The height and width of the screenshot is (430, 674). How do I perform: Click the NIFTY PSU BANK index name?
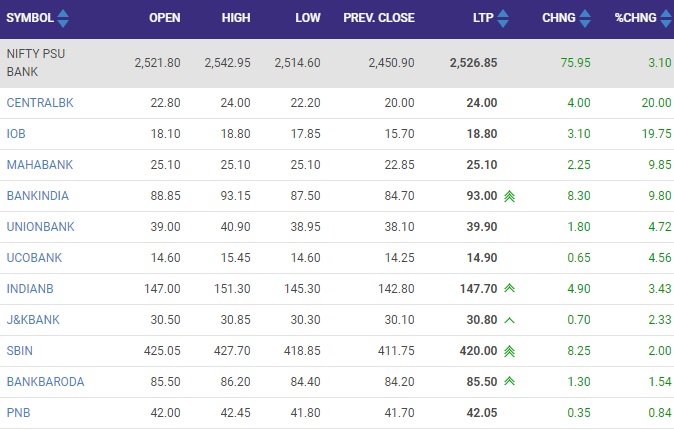tap(36, 63)
